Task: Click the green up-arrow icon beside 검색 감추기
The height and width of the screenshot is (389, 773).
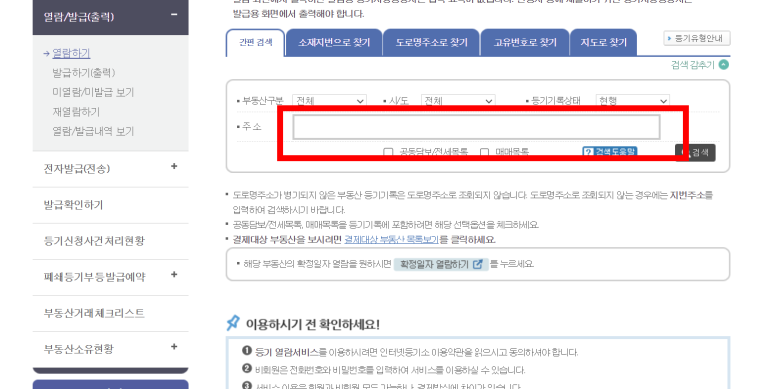Action: pyautogui.click(x=723, y=65)
